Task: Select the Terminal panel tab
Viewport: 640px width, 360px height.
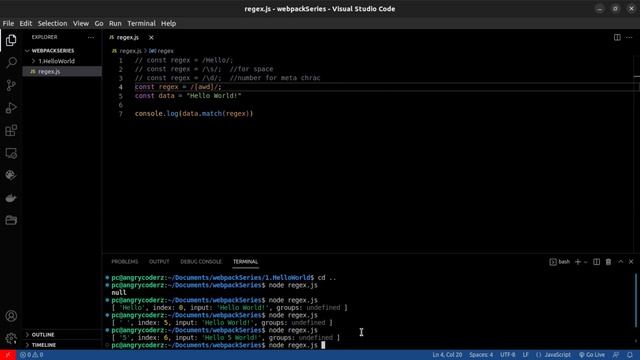Action: tap(245, 262)
